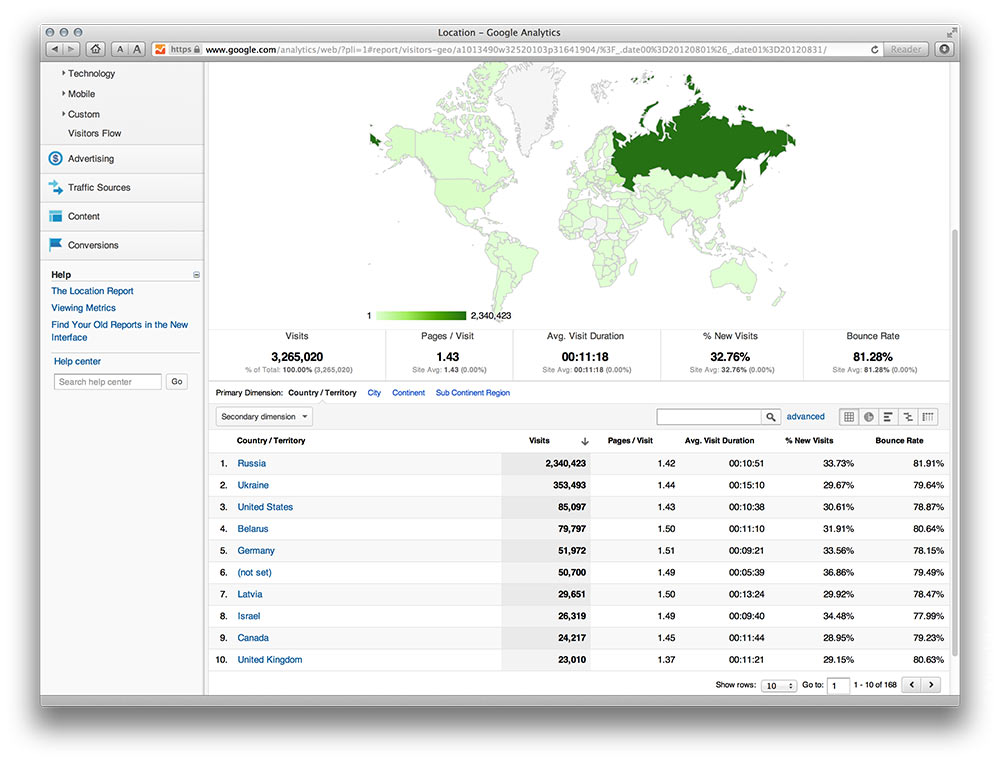Open Ukraine in the country table
The image size is (1000, 762).
[253, 485]
